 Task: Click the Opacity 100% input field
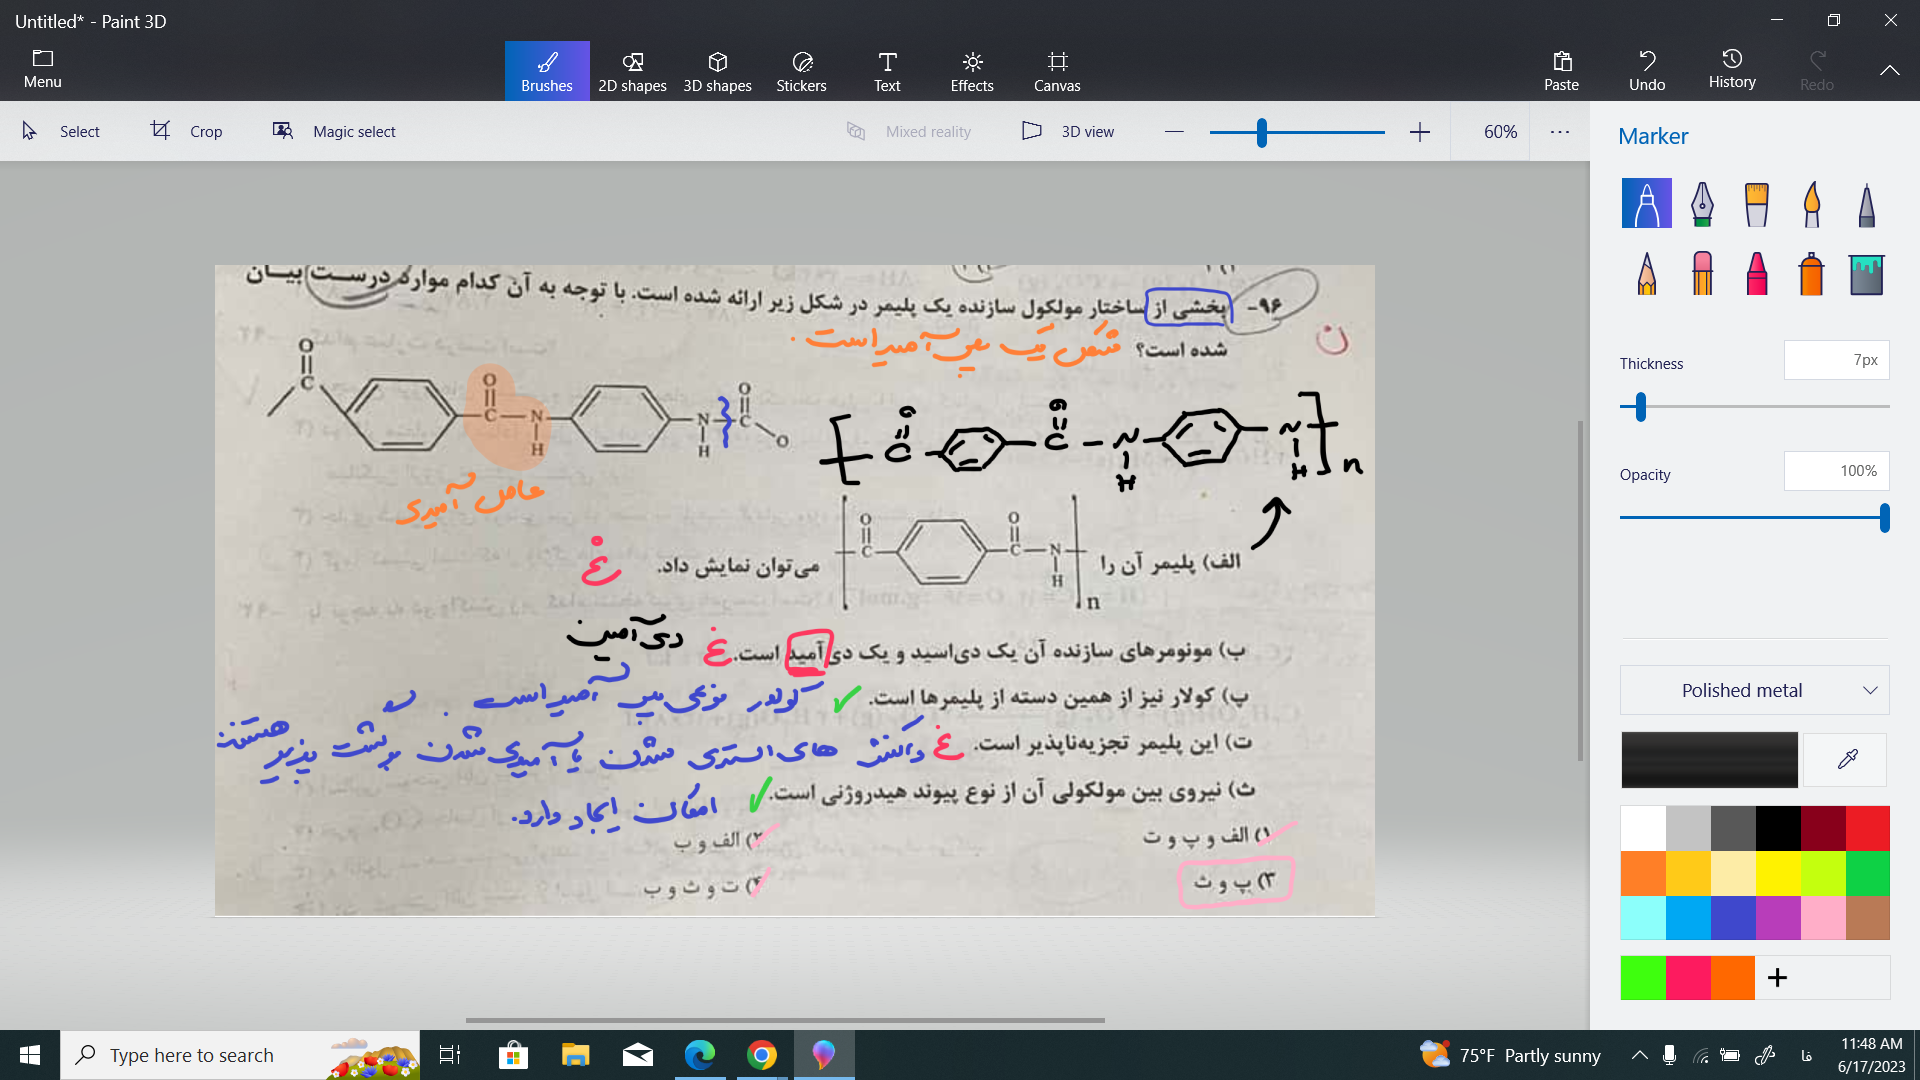[x=1836, y=471]
